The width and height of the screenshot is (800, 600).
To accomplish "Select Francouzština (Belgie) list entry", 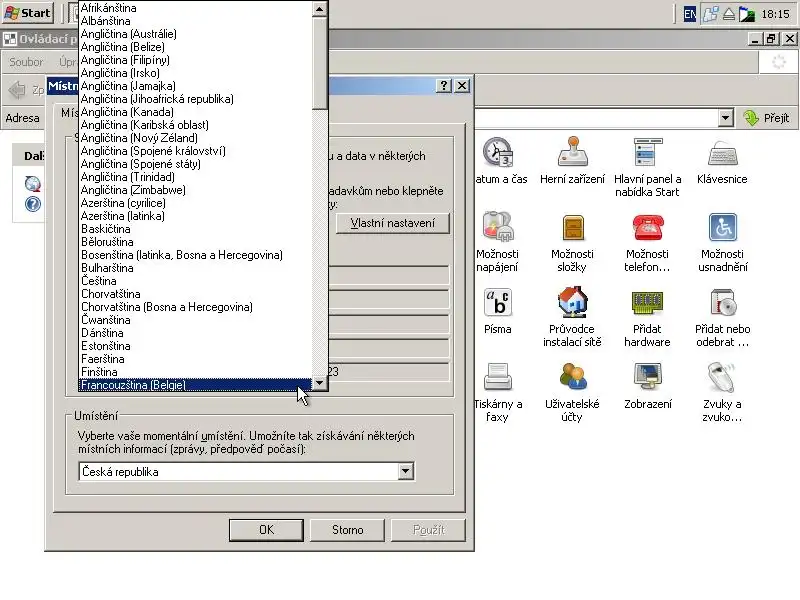I will point(196,385).
